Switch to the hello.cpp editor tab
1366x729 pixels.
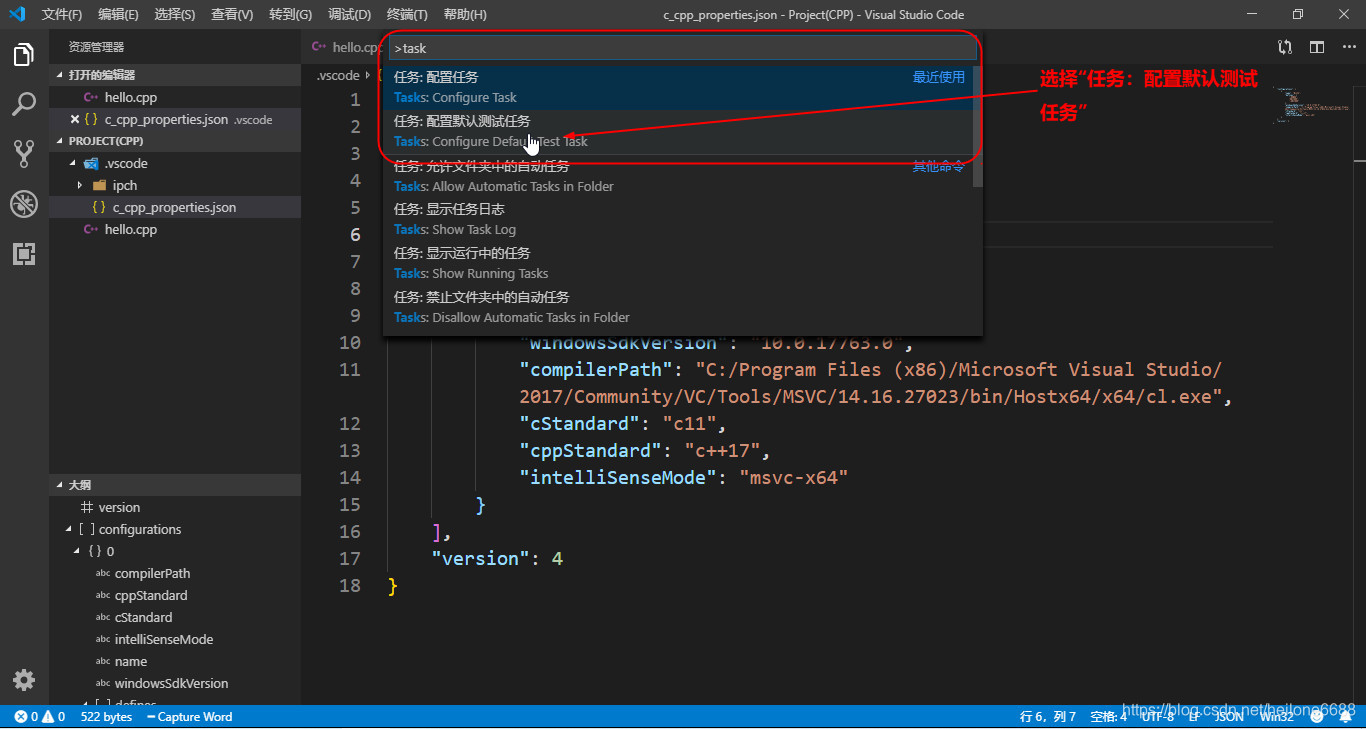click(x=345, y=47)
